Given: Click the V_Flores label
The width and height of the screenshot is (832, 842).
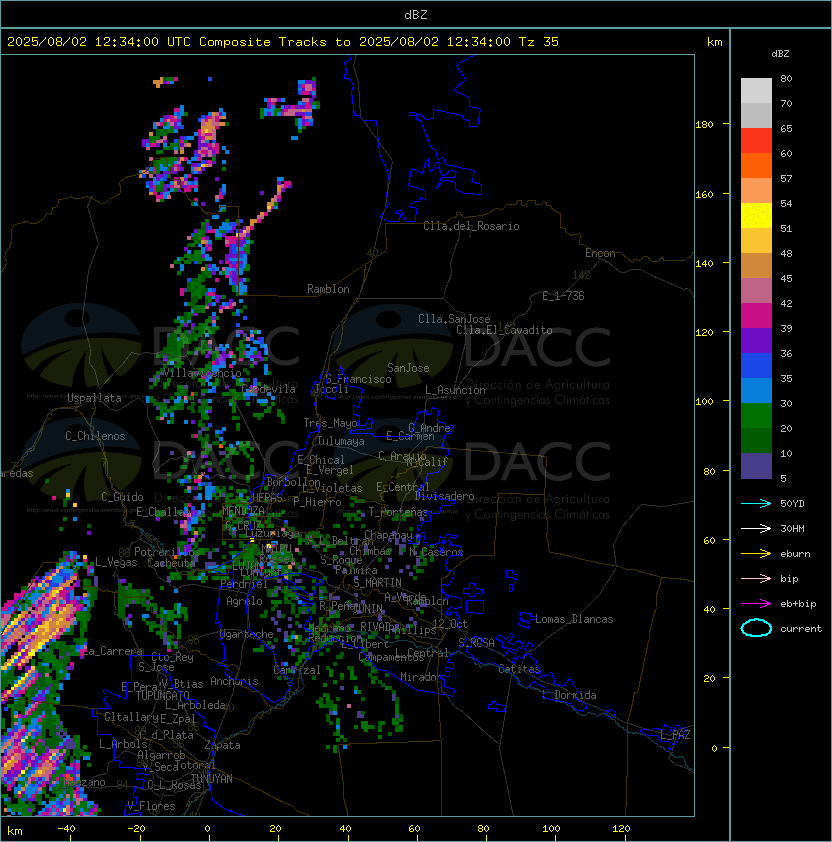Looking at the screenshot, I should click(x=151, y=806).
